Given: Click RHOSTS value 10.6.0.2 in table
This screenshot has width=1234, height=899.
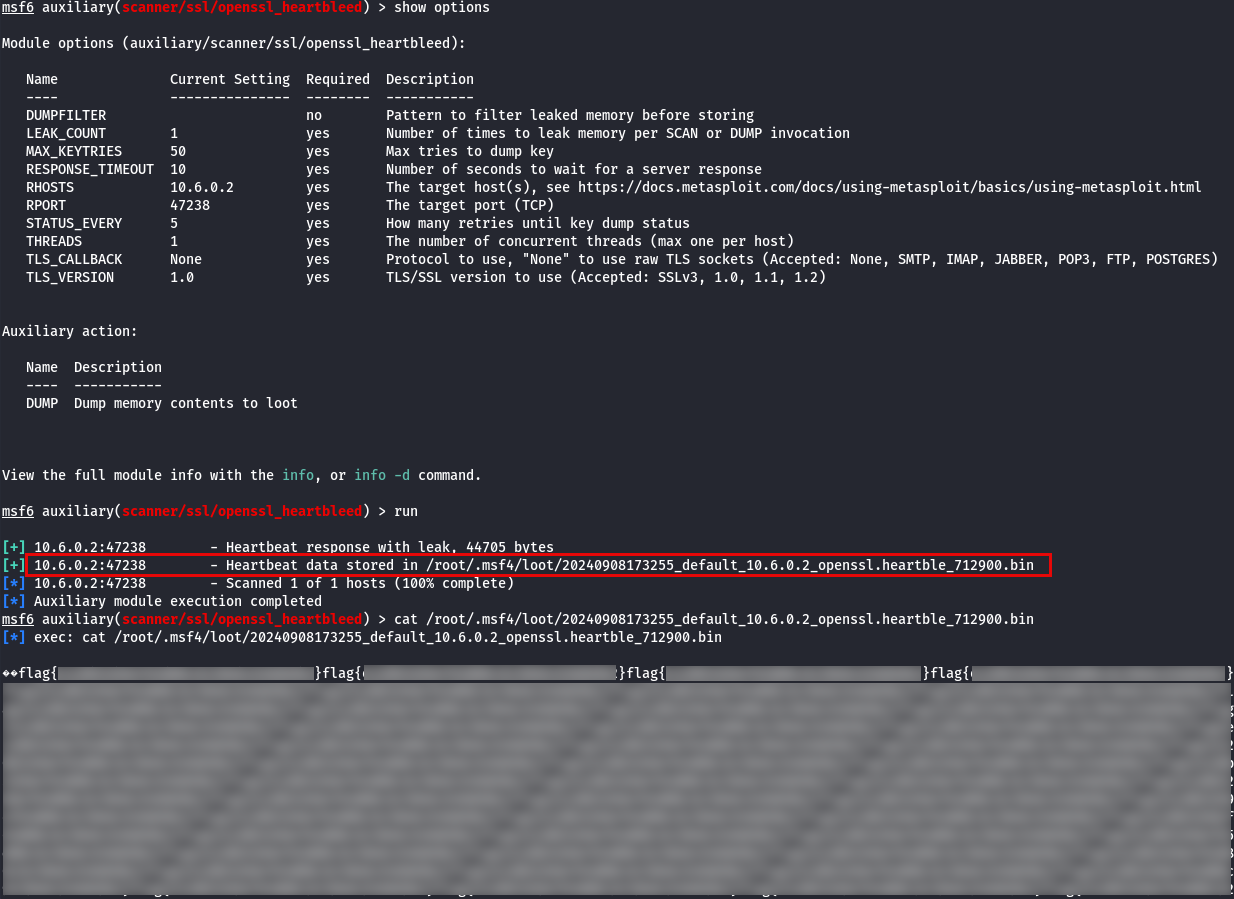Looking at the screenshot, I should point(202,187).
